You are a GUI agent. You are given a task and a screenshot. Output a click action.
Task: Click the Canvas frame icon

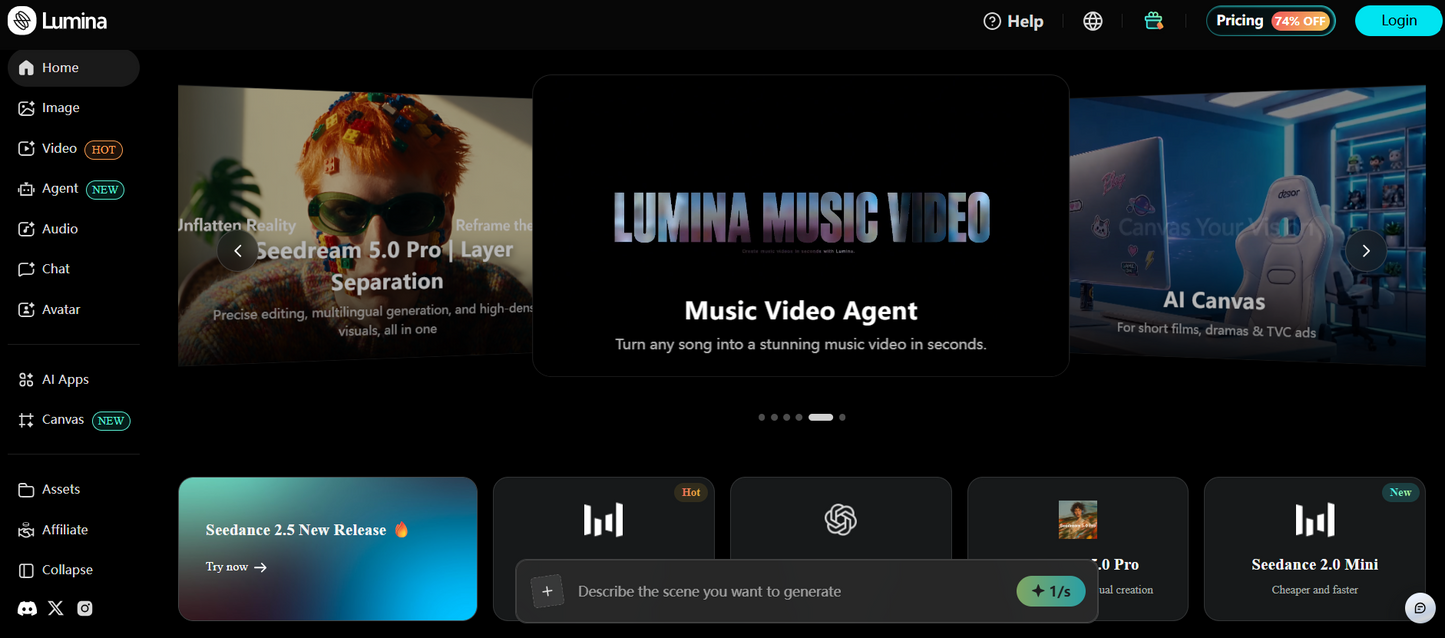[x=26, y=421]
